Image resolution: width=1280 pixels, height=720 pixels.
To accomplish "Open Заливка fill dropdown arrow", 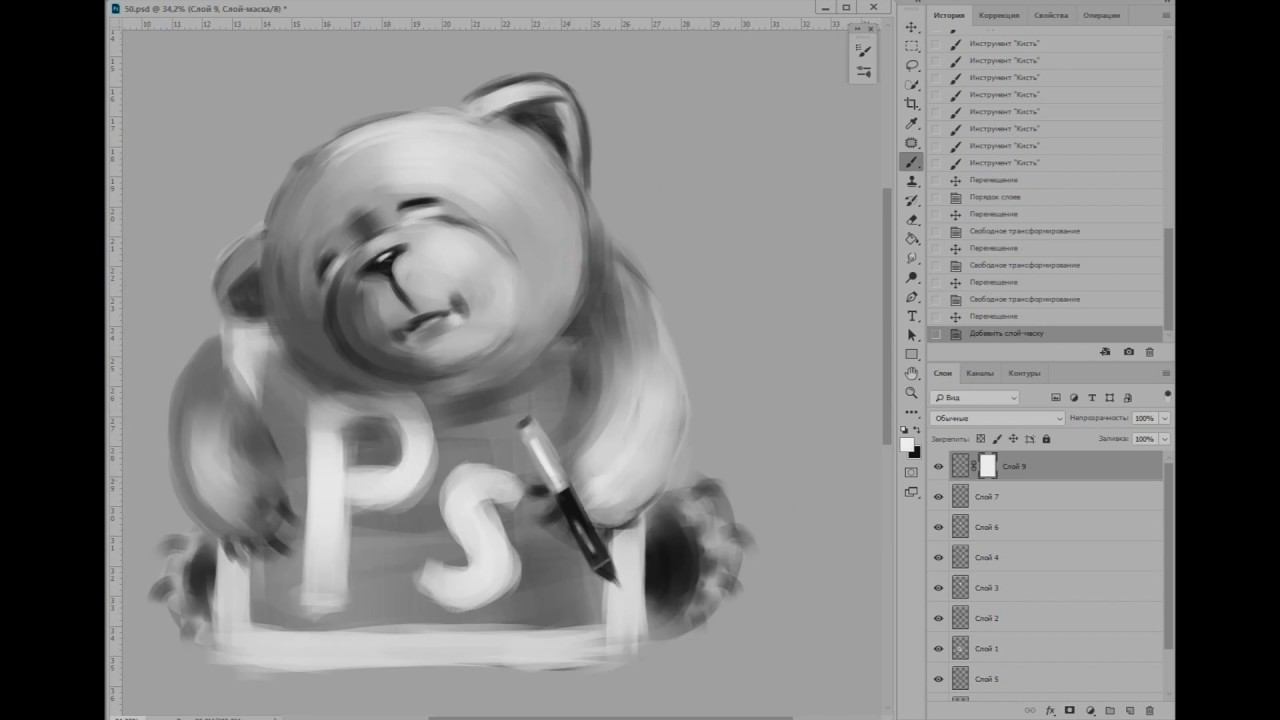I will (1165, 439).
